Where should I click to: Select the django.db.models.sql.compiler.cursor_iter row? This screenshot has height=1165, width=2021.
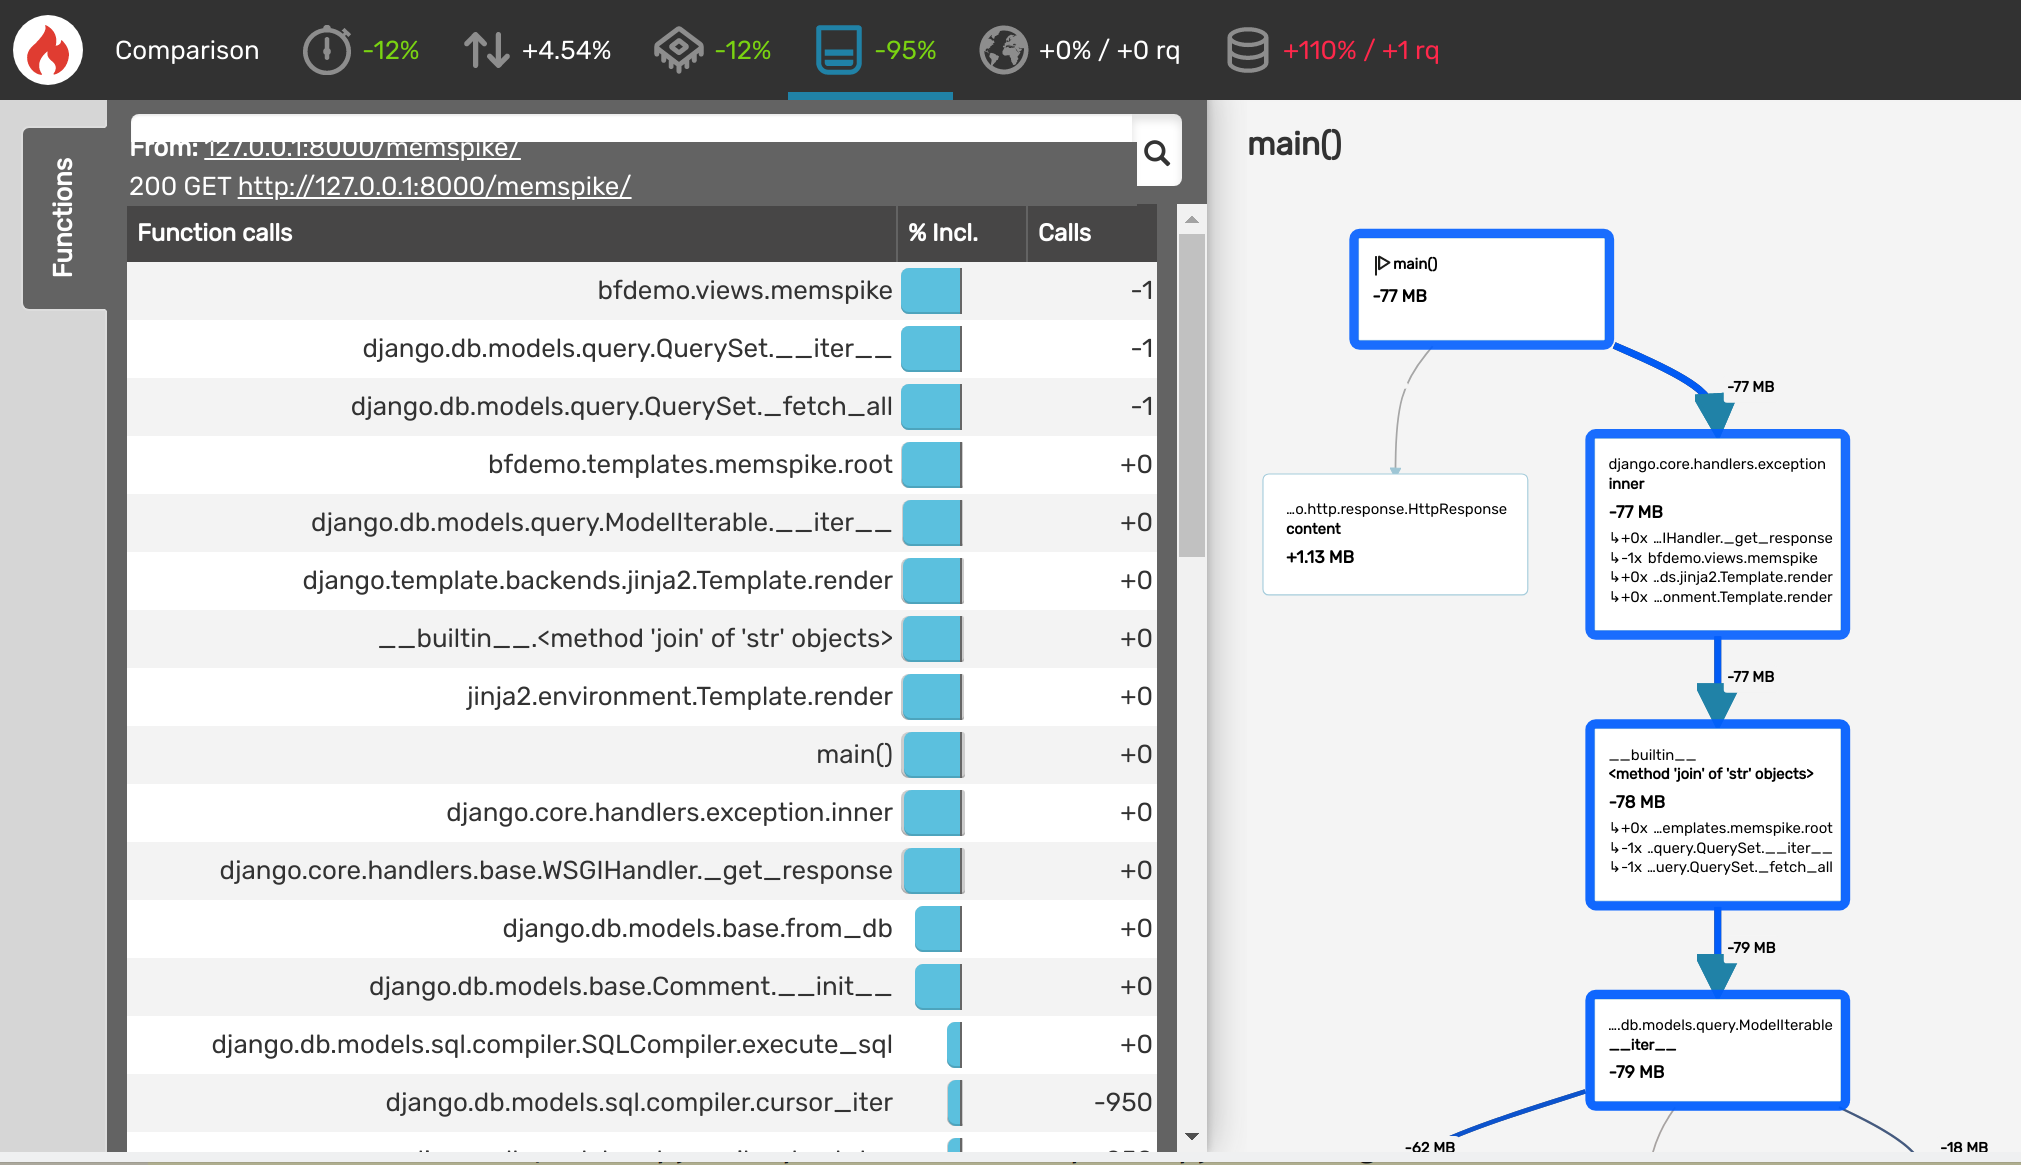639,1102
